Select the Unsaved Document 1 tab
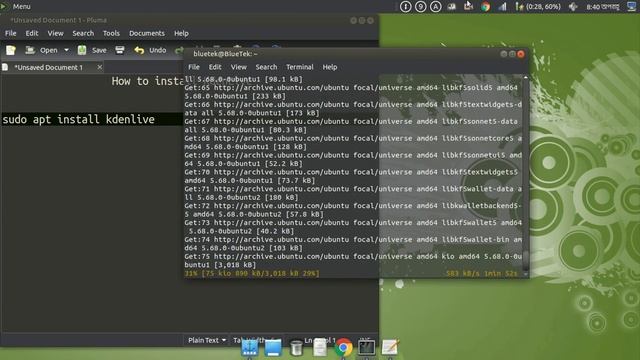The image size is (640, 360). (48, 67)
